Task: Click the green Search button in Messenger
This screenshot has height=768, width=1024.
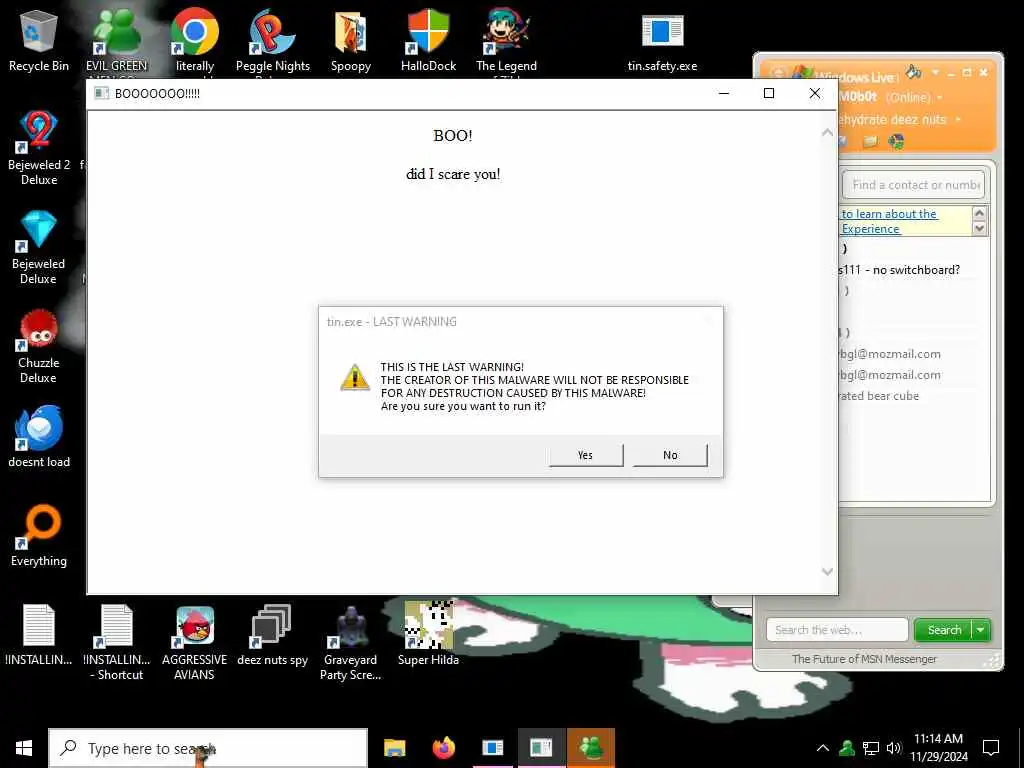Action: click(x=944, y=630)
